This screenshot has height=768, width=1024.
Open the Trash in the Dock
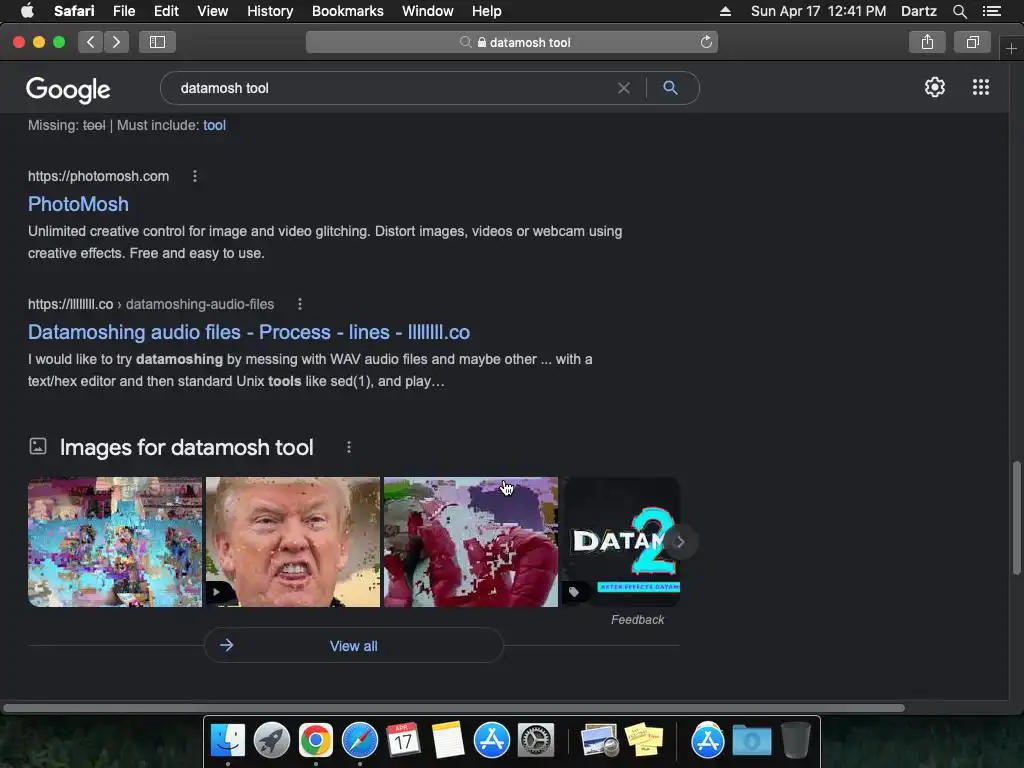[795, 741]
